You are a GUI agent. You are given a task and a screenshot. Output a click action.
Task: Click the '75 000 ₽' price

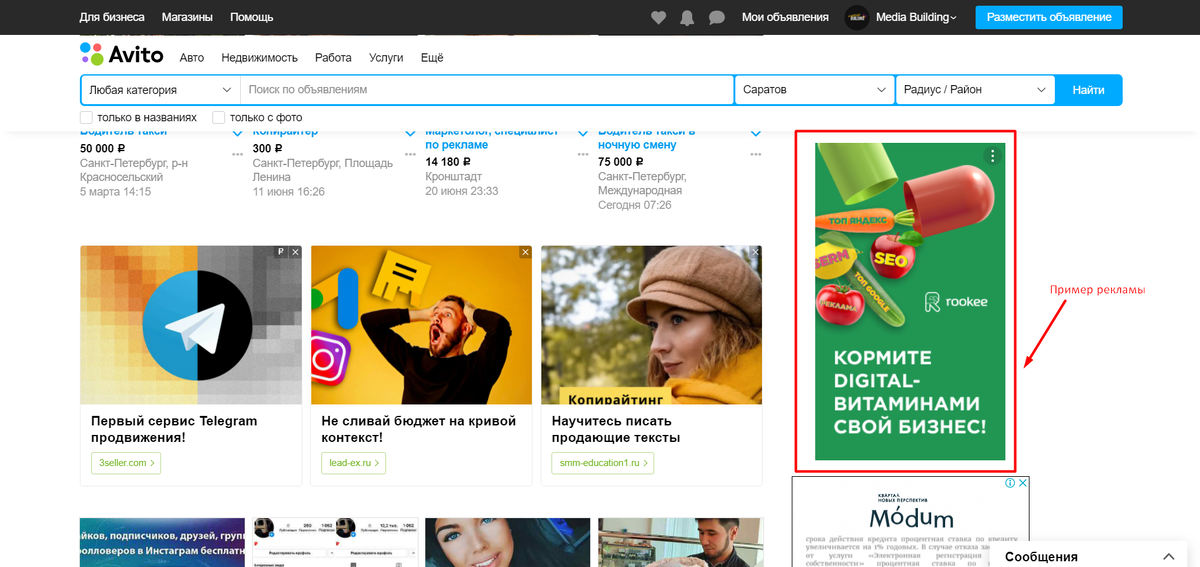(x=620, y=162)
